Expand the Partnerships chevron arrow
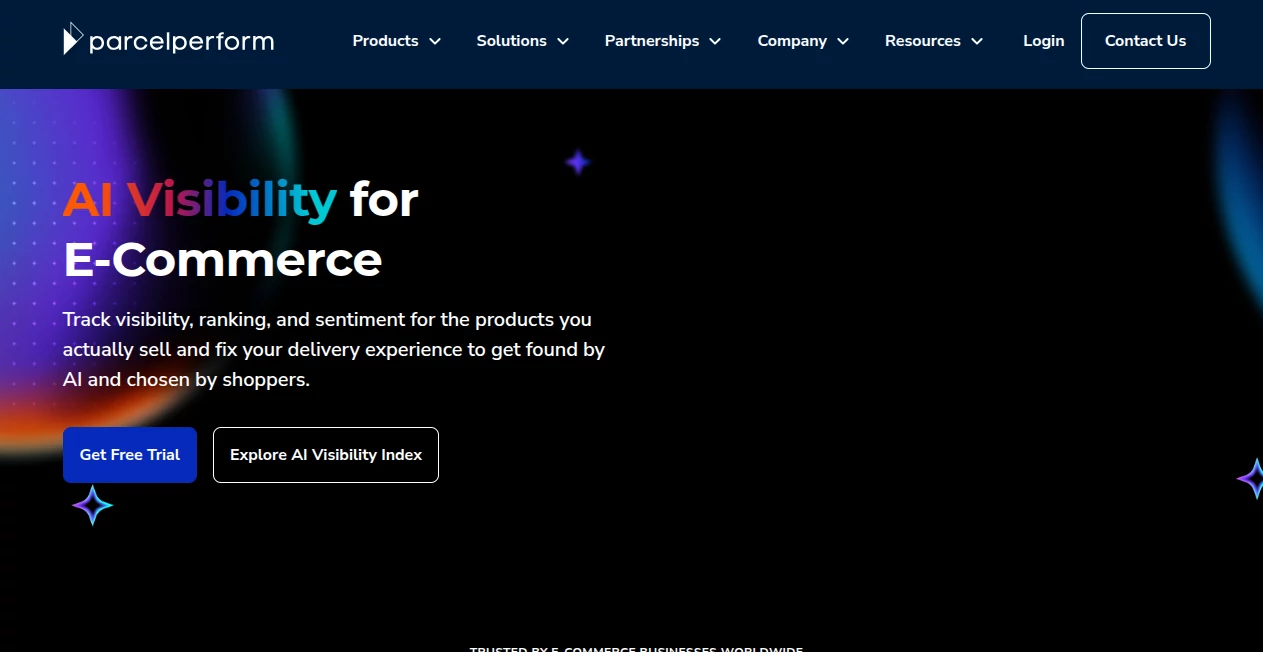 (x=715, y=41)
